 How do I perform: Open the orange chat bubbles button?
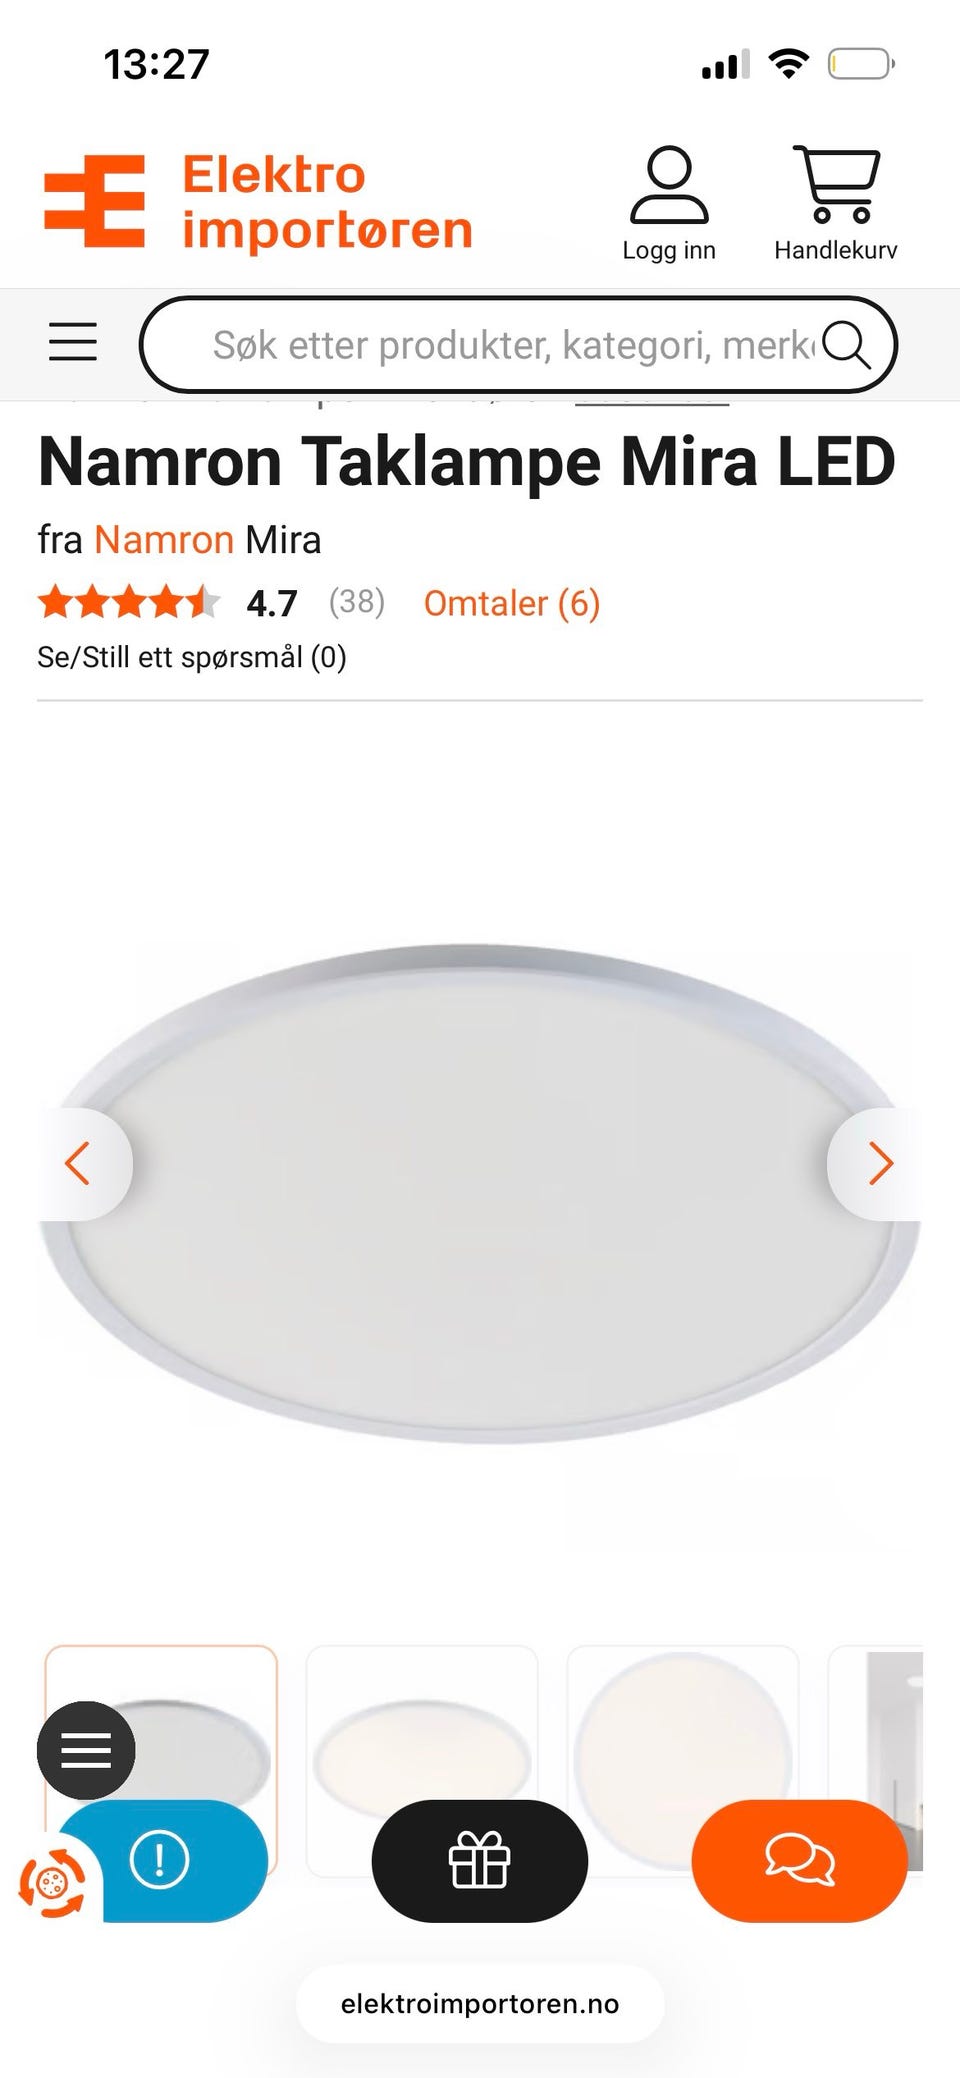(x=799, y=1860)
